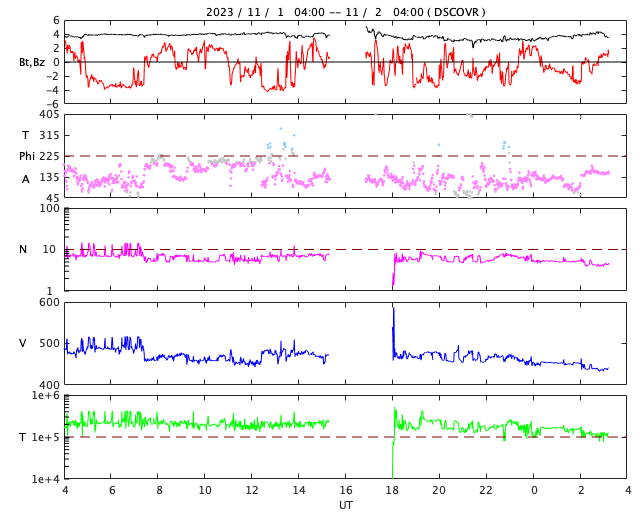640x512 pixels.
Task: Click the 400 tick on the V axis
Action: pyautogui.click(x=49, y=385)
